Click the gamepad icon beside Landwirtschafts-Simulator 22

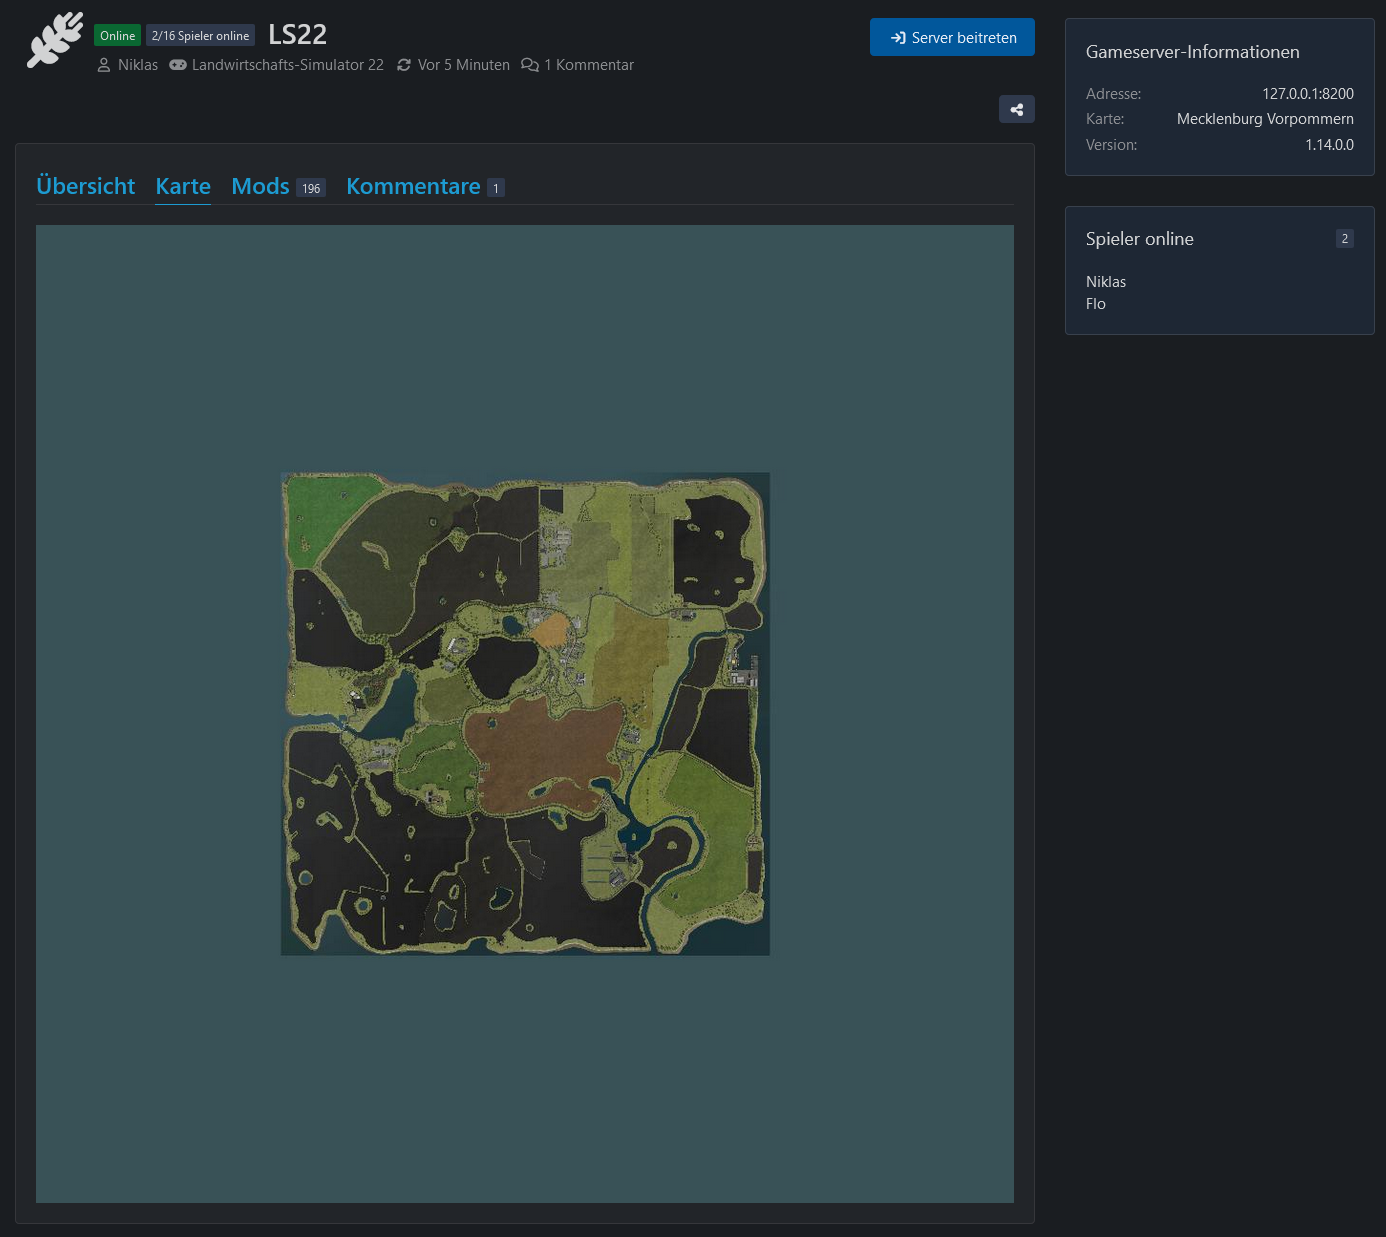click(x=178, y=65)
